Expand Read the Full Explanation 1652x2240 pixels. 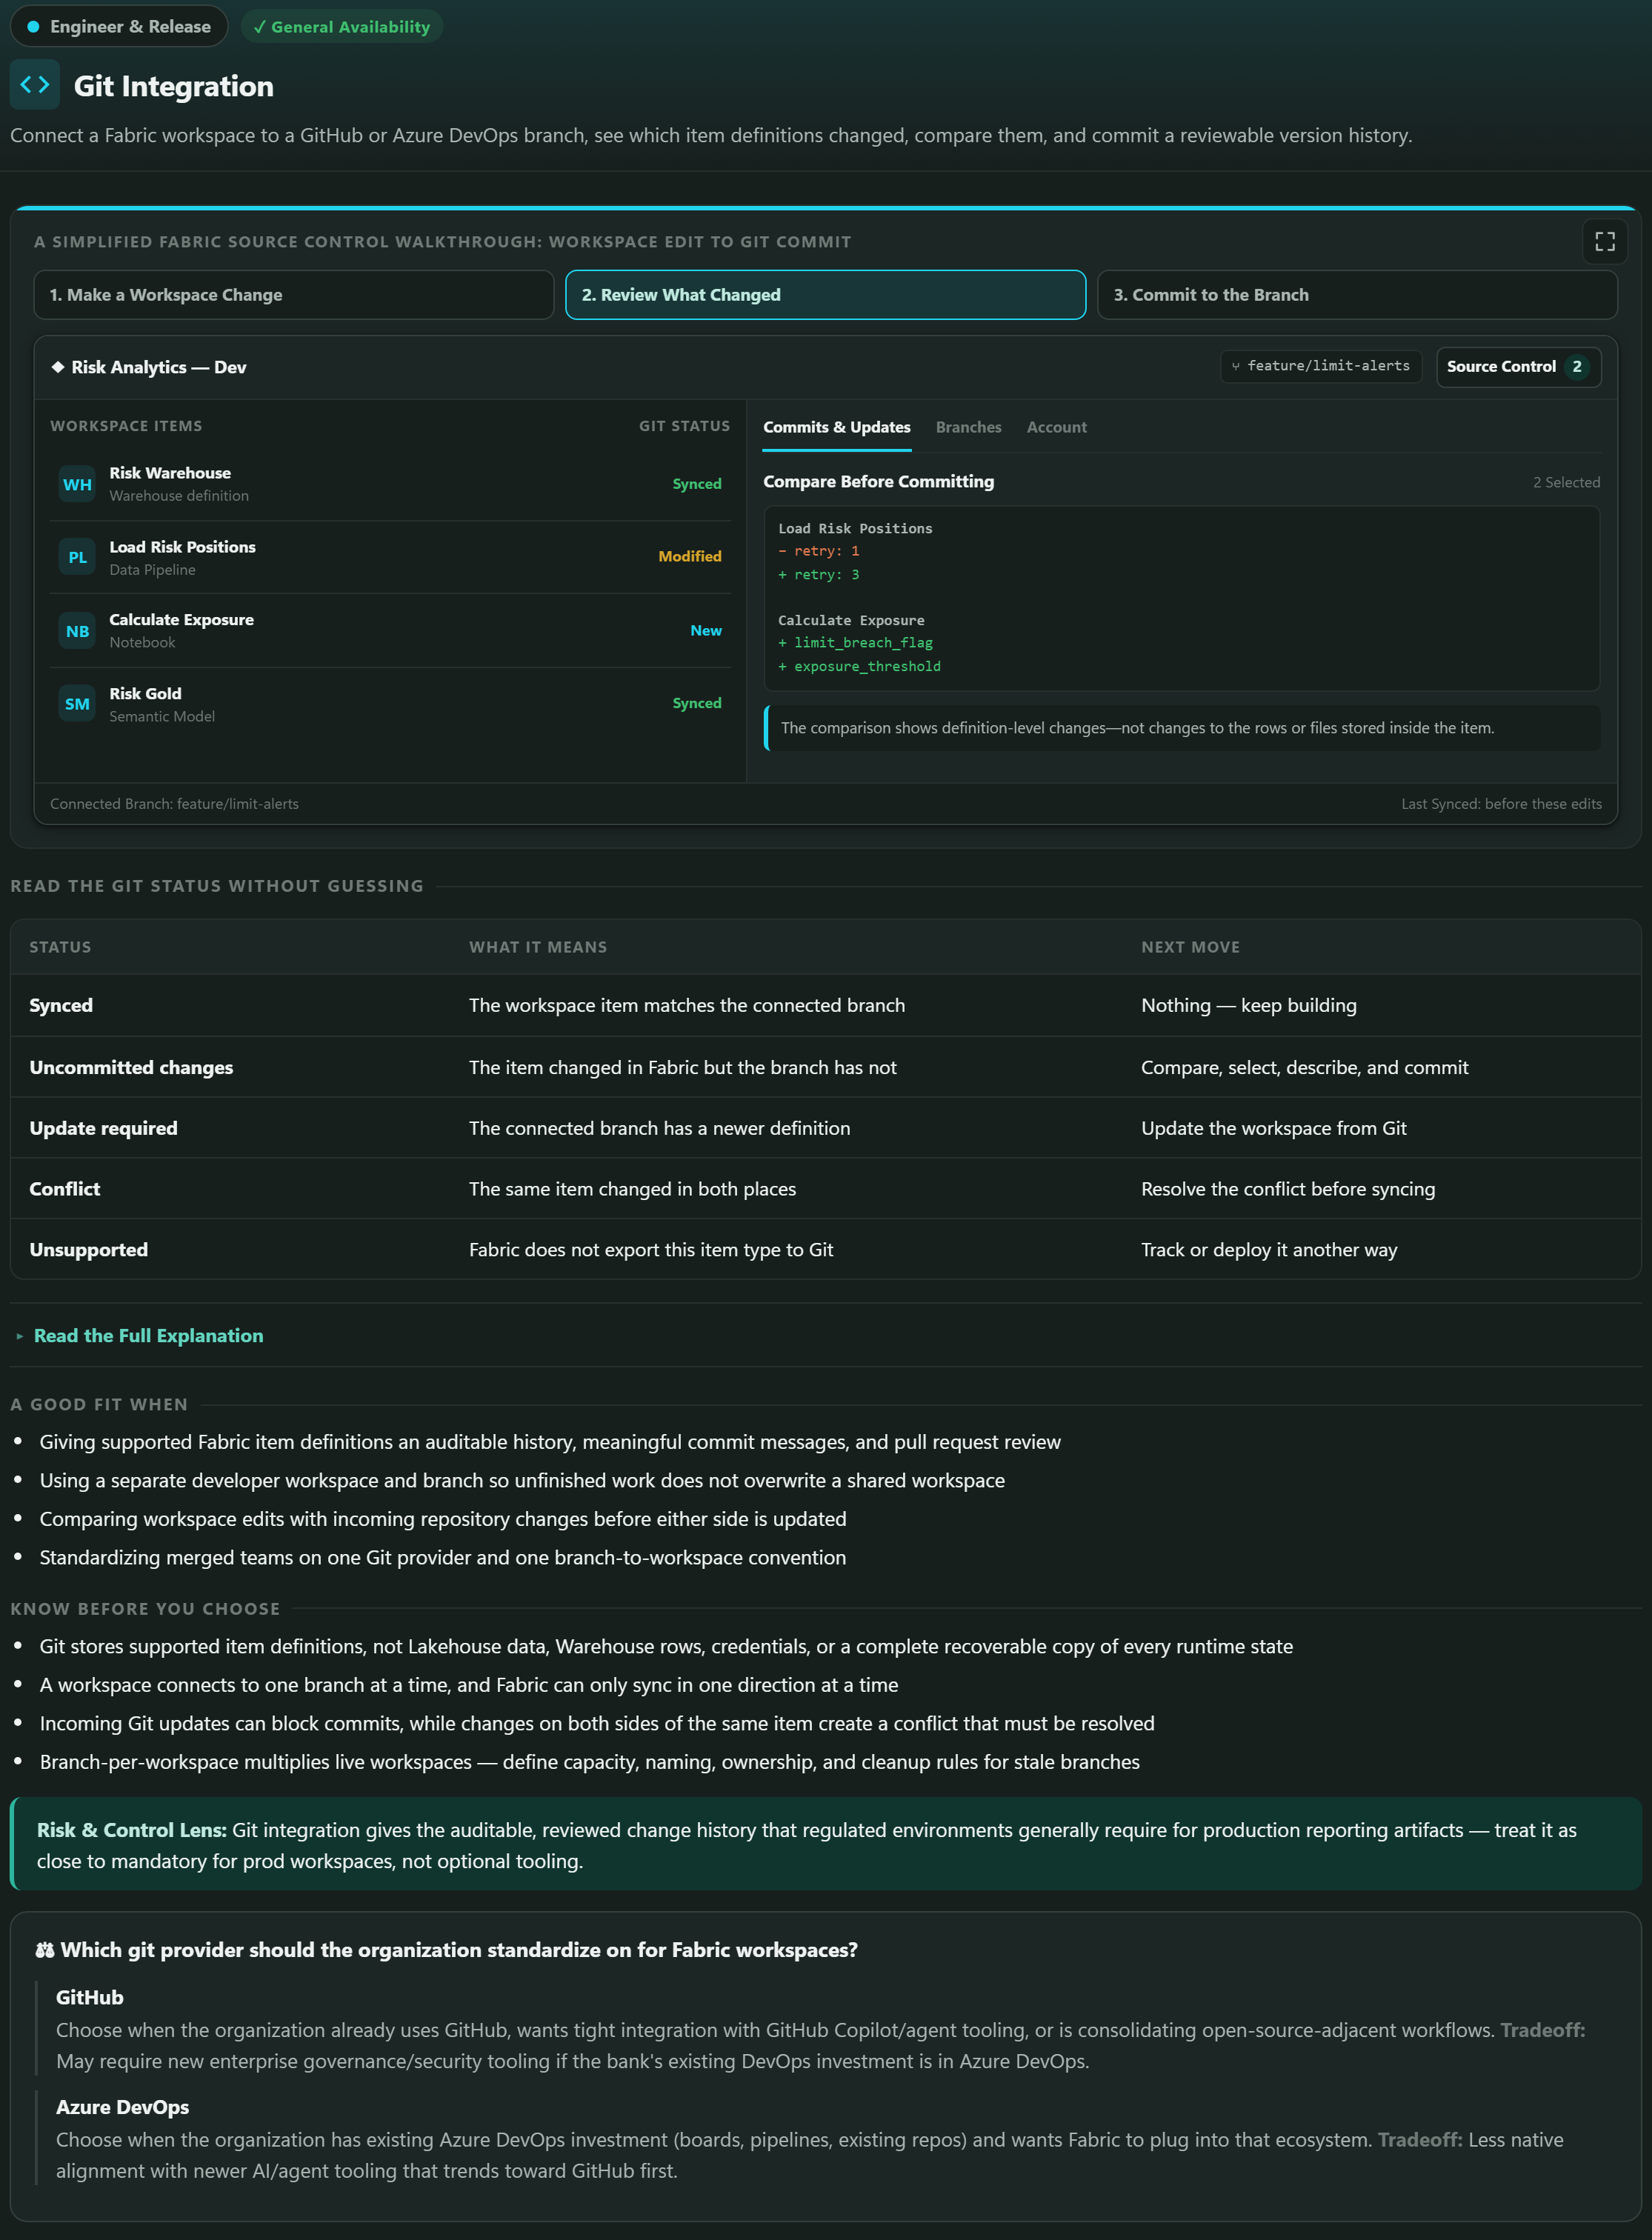point(148,1336)
